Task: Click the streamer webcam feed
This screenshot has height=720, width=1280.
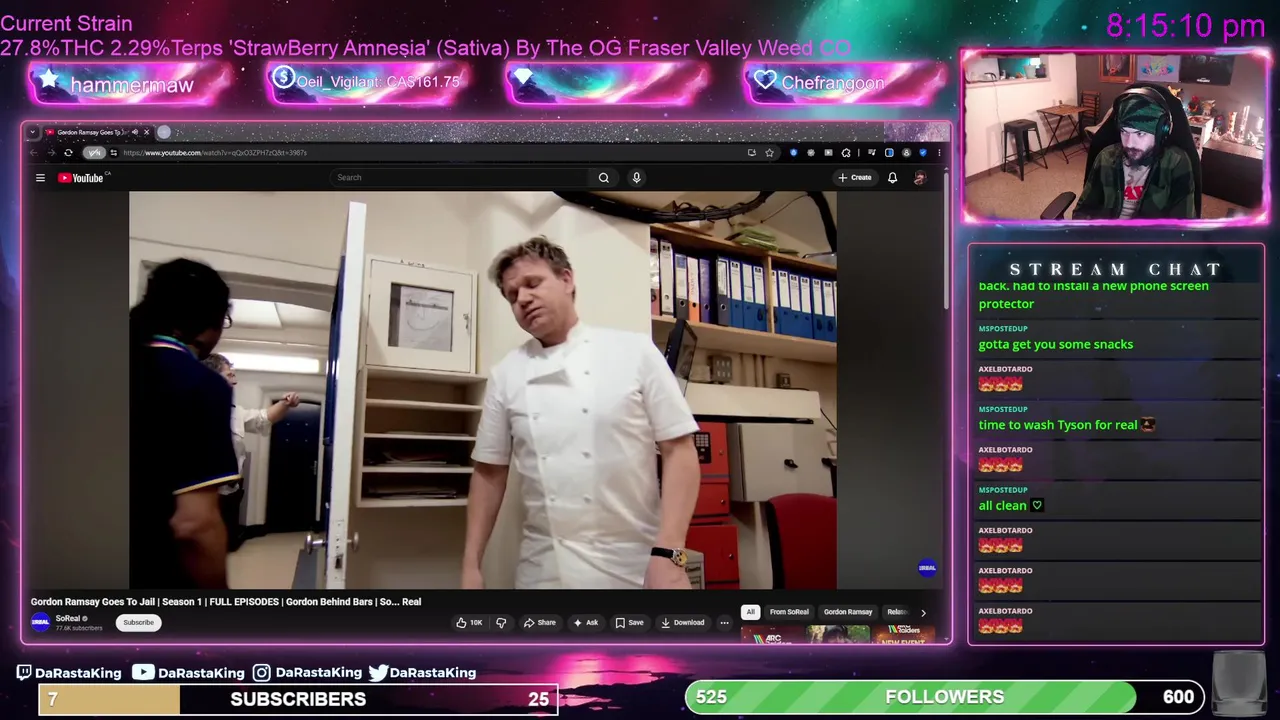Action: (x=1114, y=137)
